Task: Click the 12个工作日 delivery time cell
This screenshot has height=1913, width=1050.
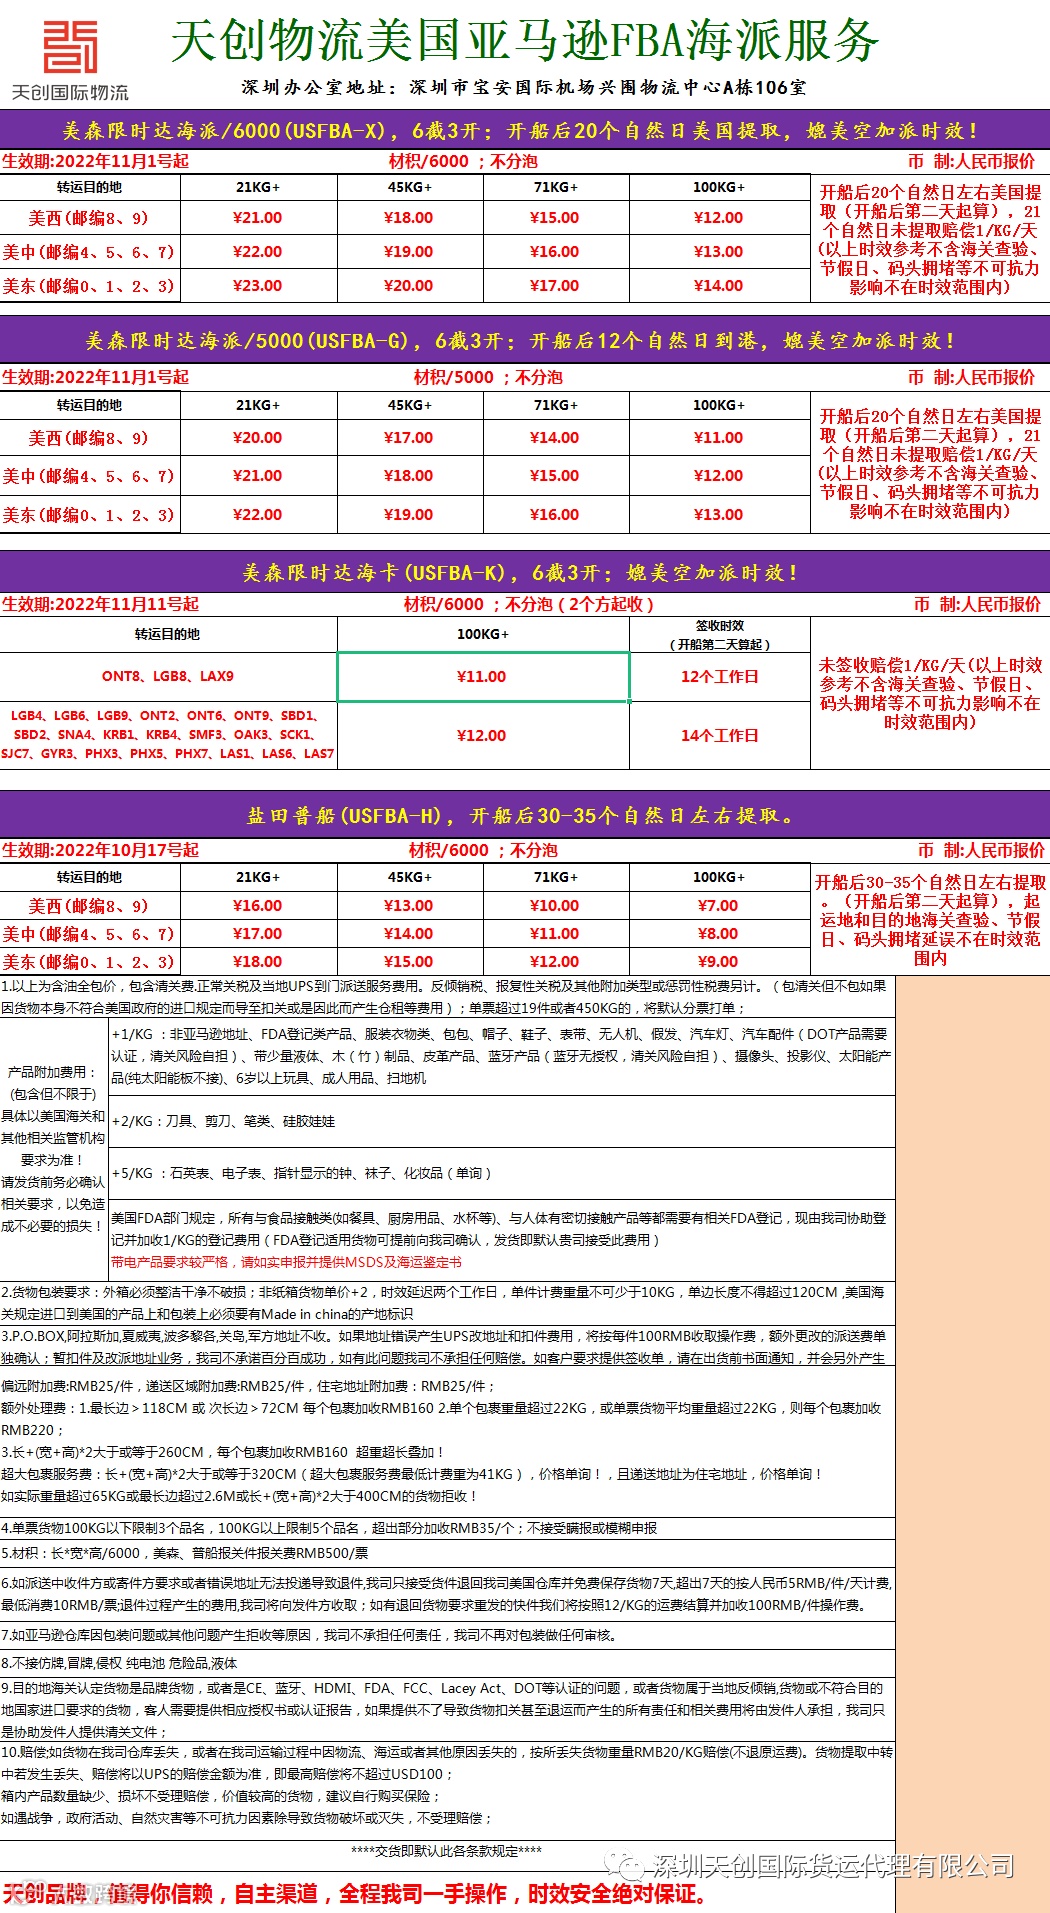Action: click(x=720, y=676)
